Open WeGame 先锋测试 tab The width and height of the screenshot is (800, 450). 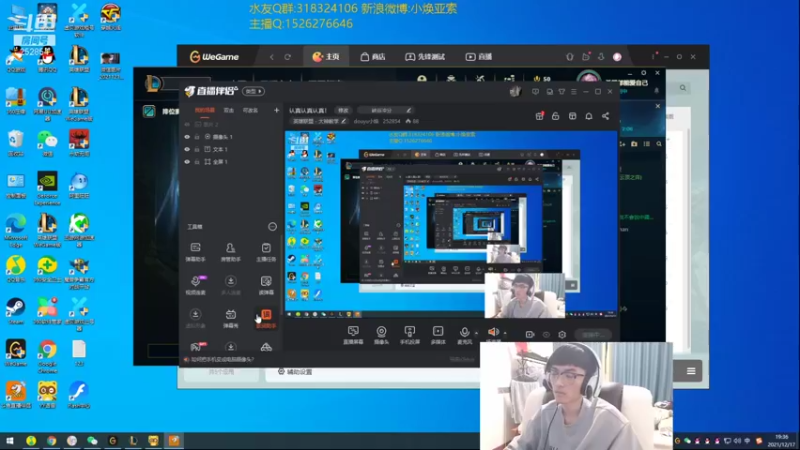tap(425, 57)
